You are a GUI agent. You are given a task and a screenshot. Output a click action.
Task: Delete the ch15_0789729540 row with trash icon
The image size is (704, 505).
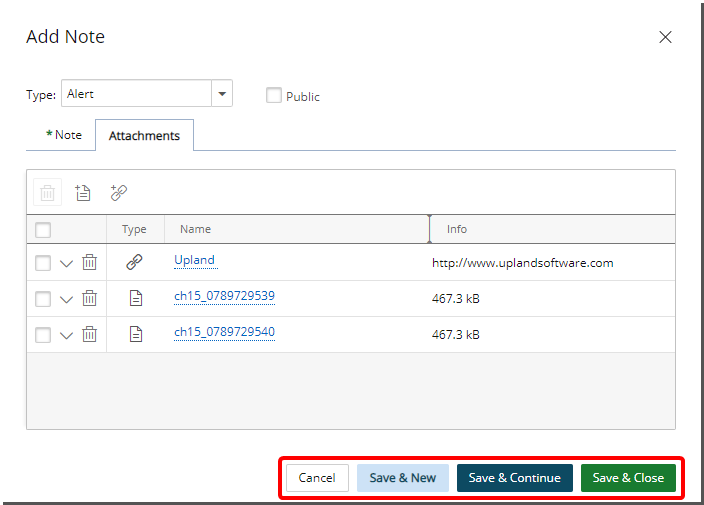coord(89,334)
